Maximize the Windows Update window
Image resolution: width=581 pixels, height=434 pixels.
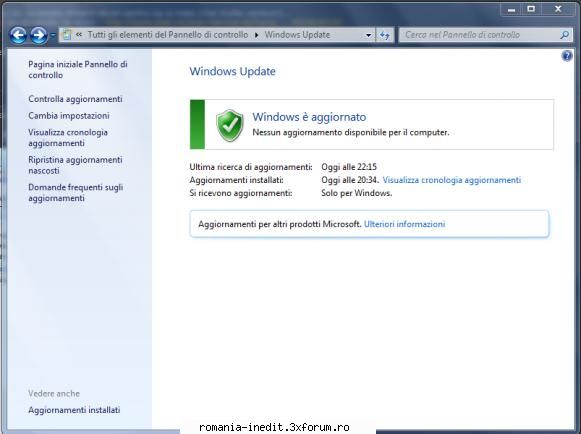(x=531, y=9)
